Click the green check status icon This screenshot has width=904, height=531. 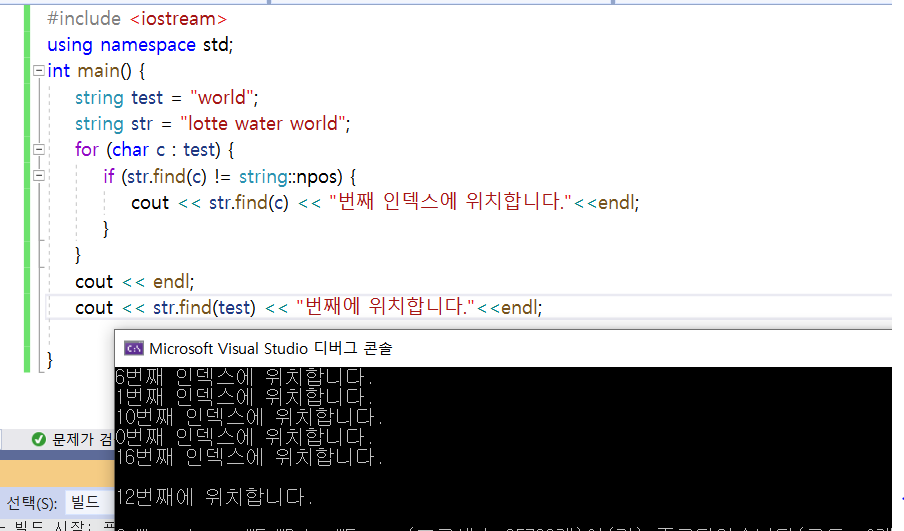(x=39, y=439)
